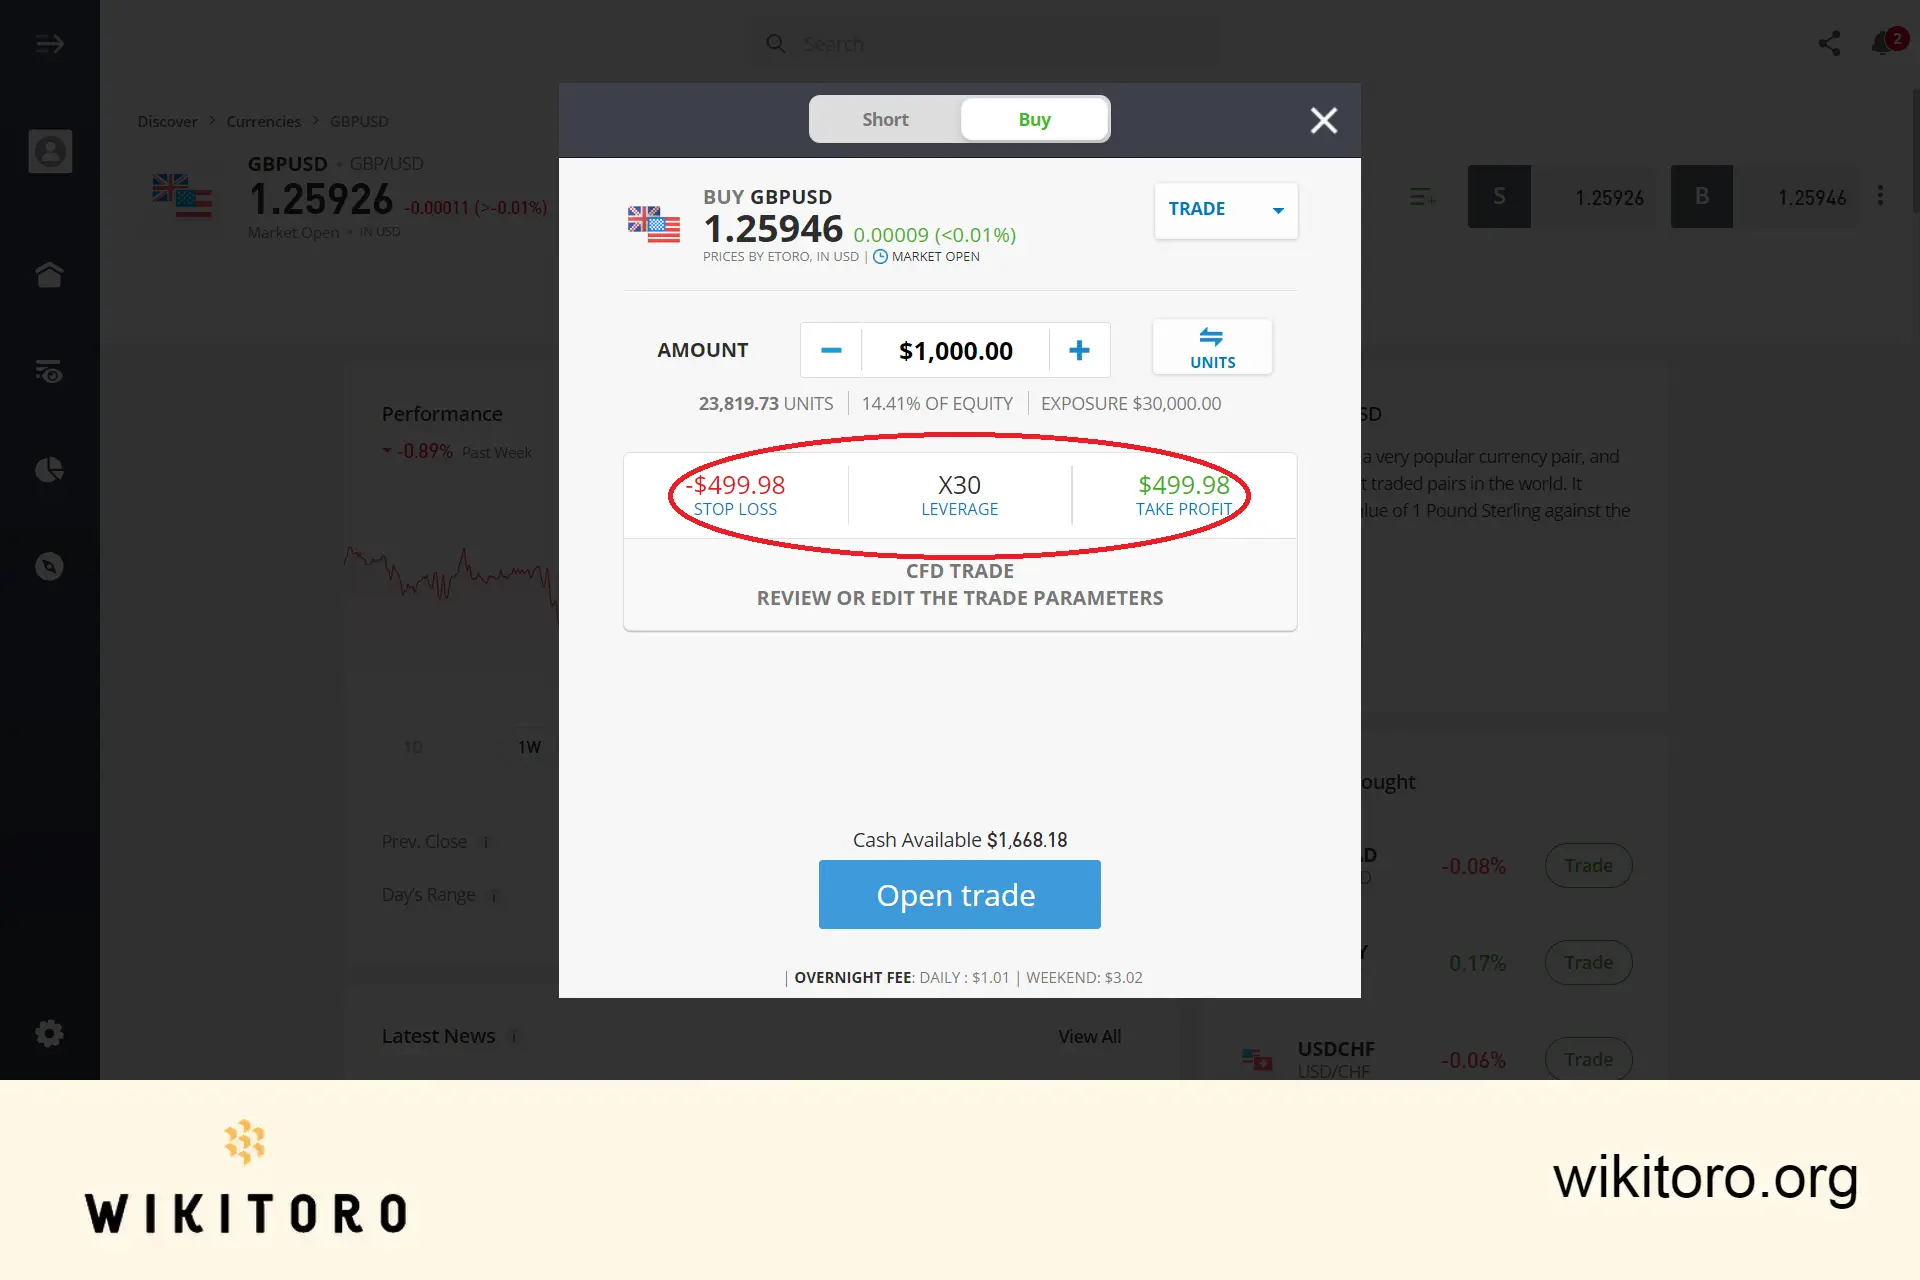Click the View All latest news link
The width and height of the screenshot is (1920, 1280).
pyautogui.click(x=1089, y=1034)
